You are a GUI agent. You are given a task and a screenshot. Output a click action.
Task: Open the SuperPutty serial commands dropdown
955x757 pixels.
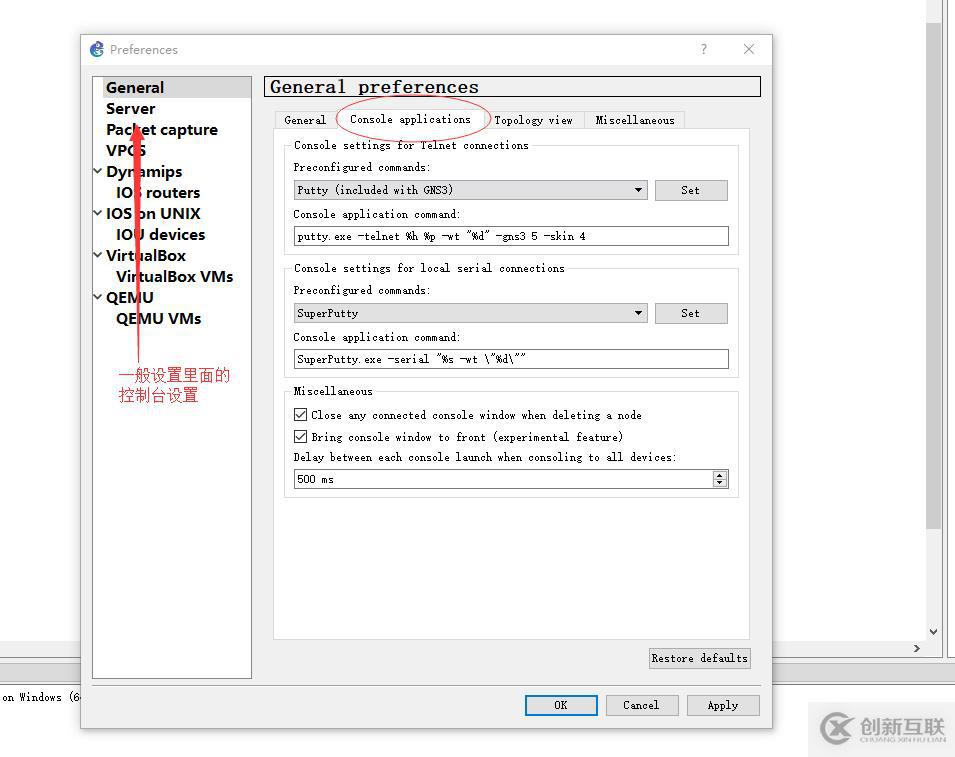pyautogui.click(x=638, y=313)
